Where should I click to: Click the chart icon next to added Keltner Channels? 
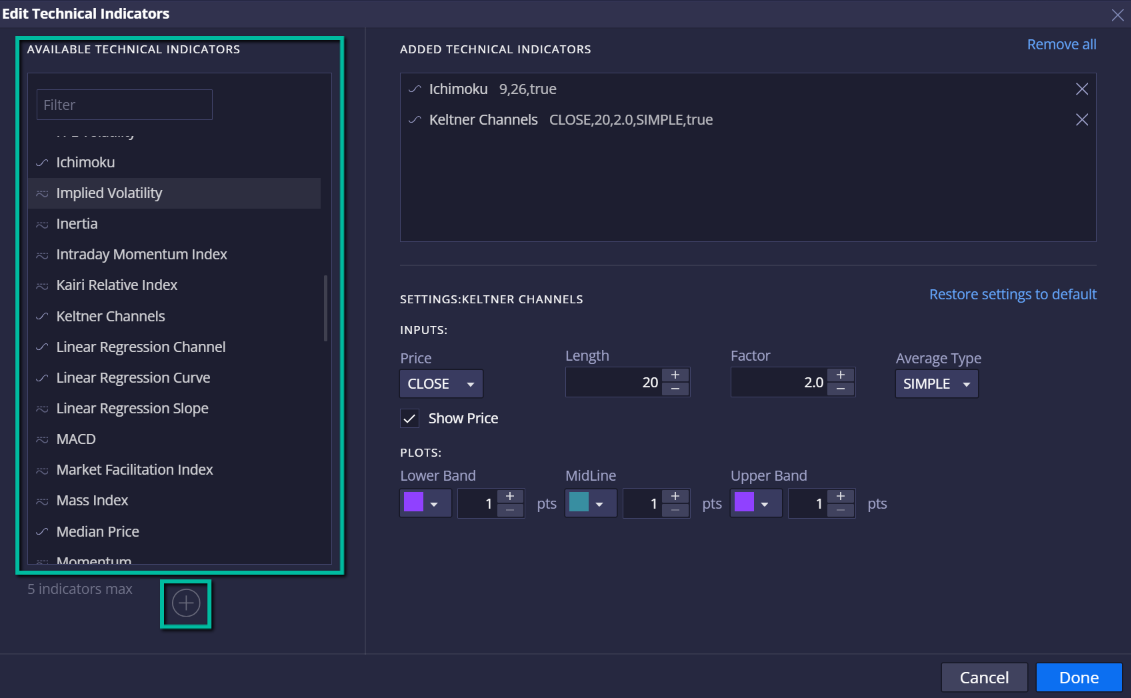point(415,120)
